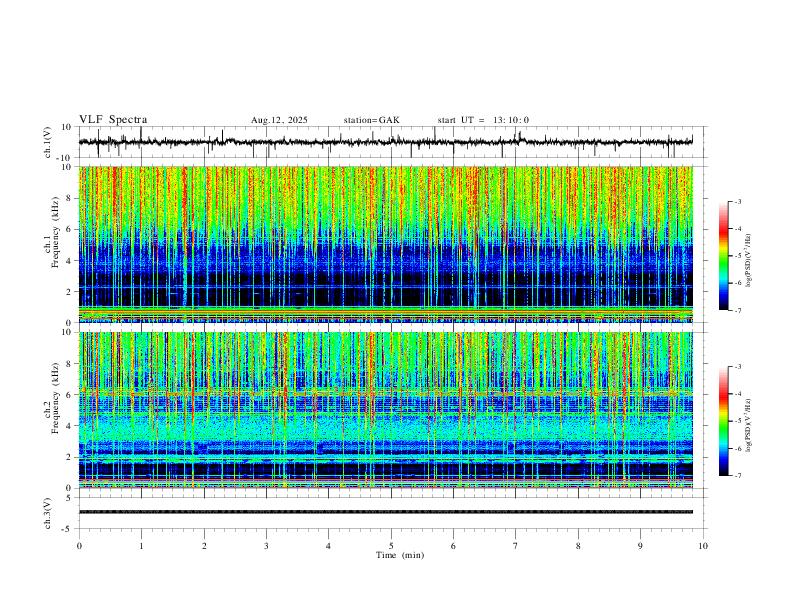Click the ch.1(V) waveform trace
This screenshot has width=792, height=612.
tap(386, 142)
